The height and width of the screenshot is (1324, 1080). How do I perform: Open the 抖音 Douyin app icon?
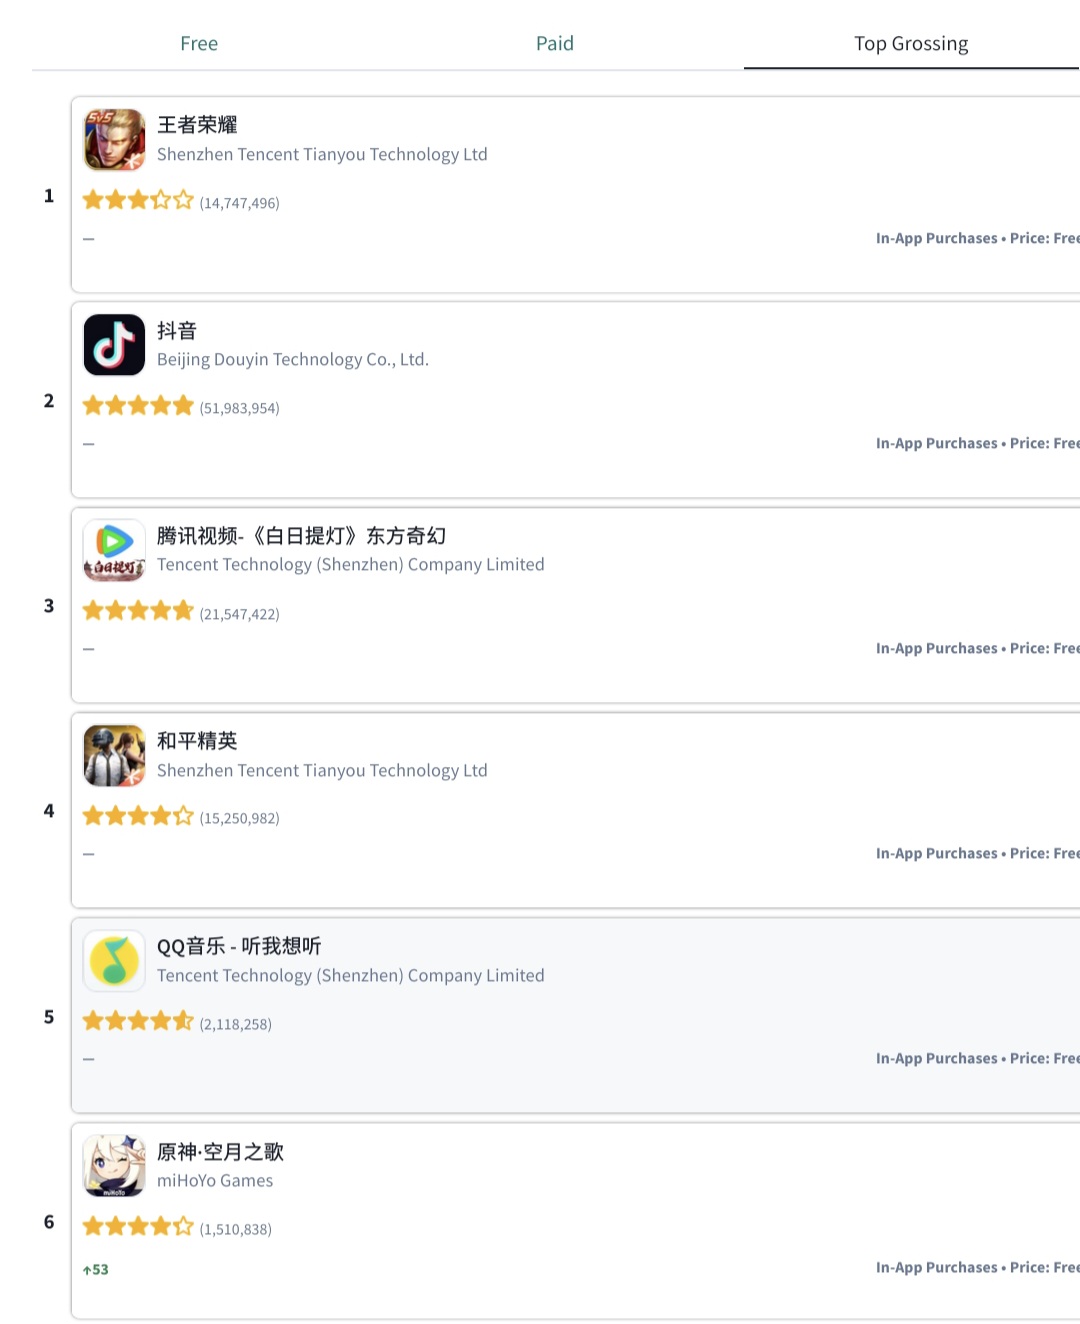pos(114,345)
